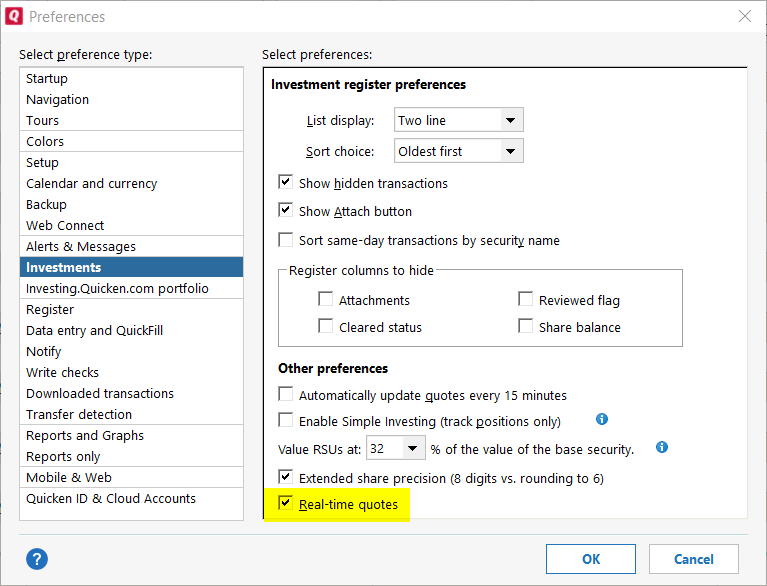Close the Preferences dialog with X

744,16
